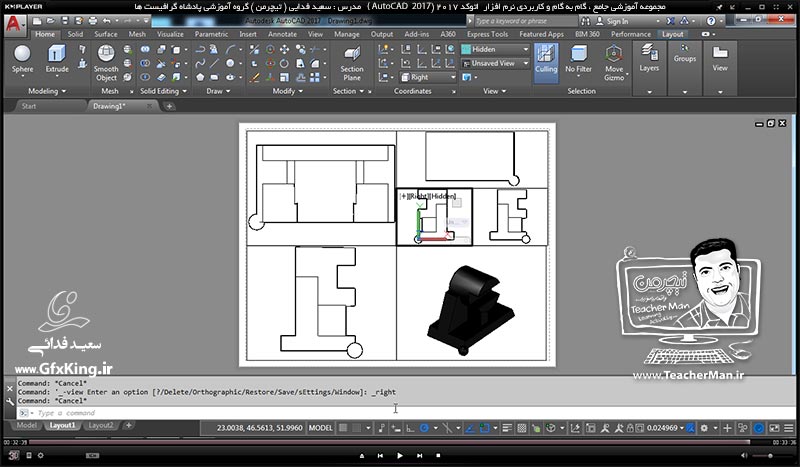The height and width of the screenshot is (467, 800).
Task: Open the Solid ribbon tab
Action: coord(75,34)
